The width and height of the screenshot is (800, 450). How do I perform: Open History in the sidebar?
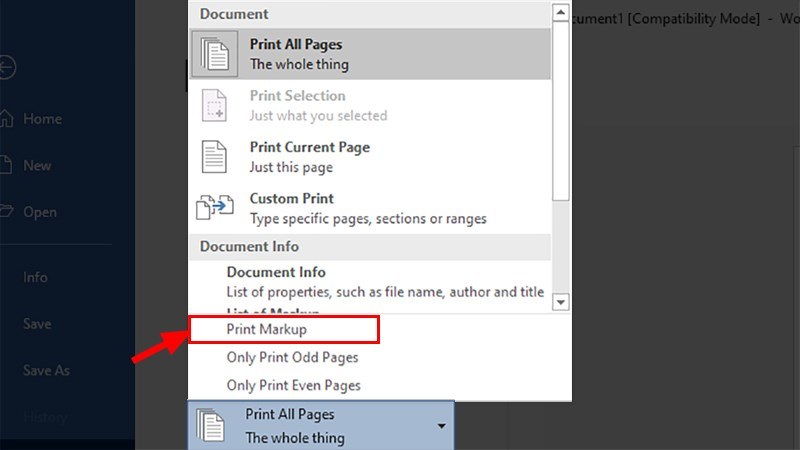45,417
